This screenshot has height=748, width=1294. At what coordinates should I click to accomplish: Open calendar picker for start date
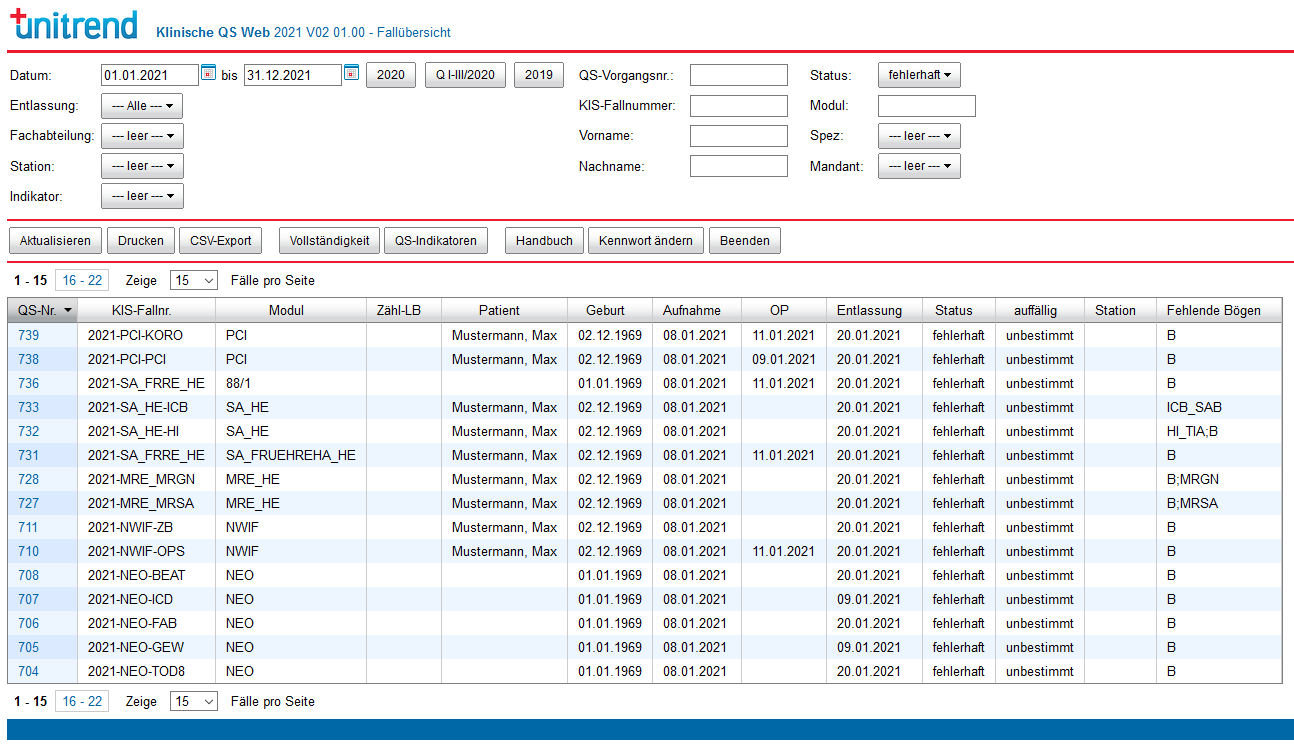click(x=208, y=72)
